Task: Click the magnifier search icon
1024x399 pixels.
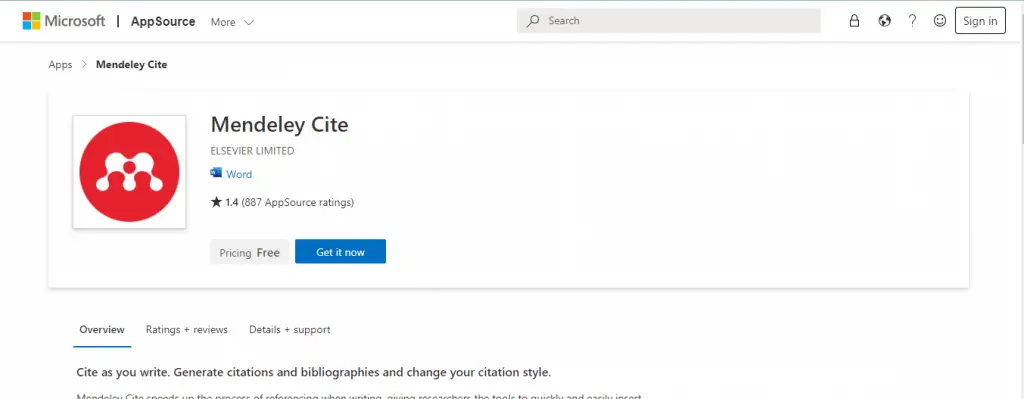Action: (534, 21)
